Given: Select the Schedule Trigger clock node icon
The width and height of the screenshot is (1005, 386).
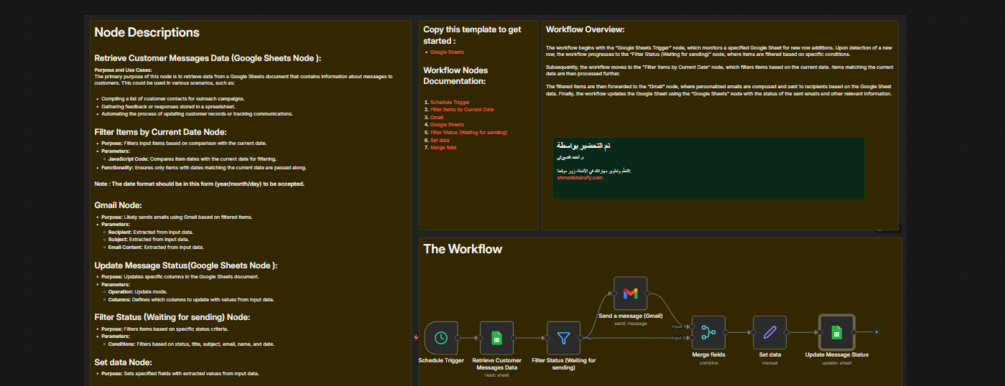Looking at the screenshot, I should pos(441,337).
